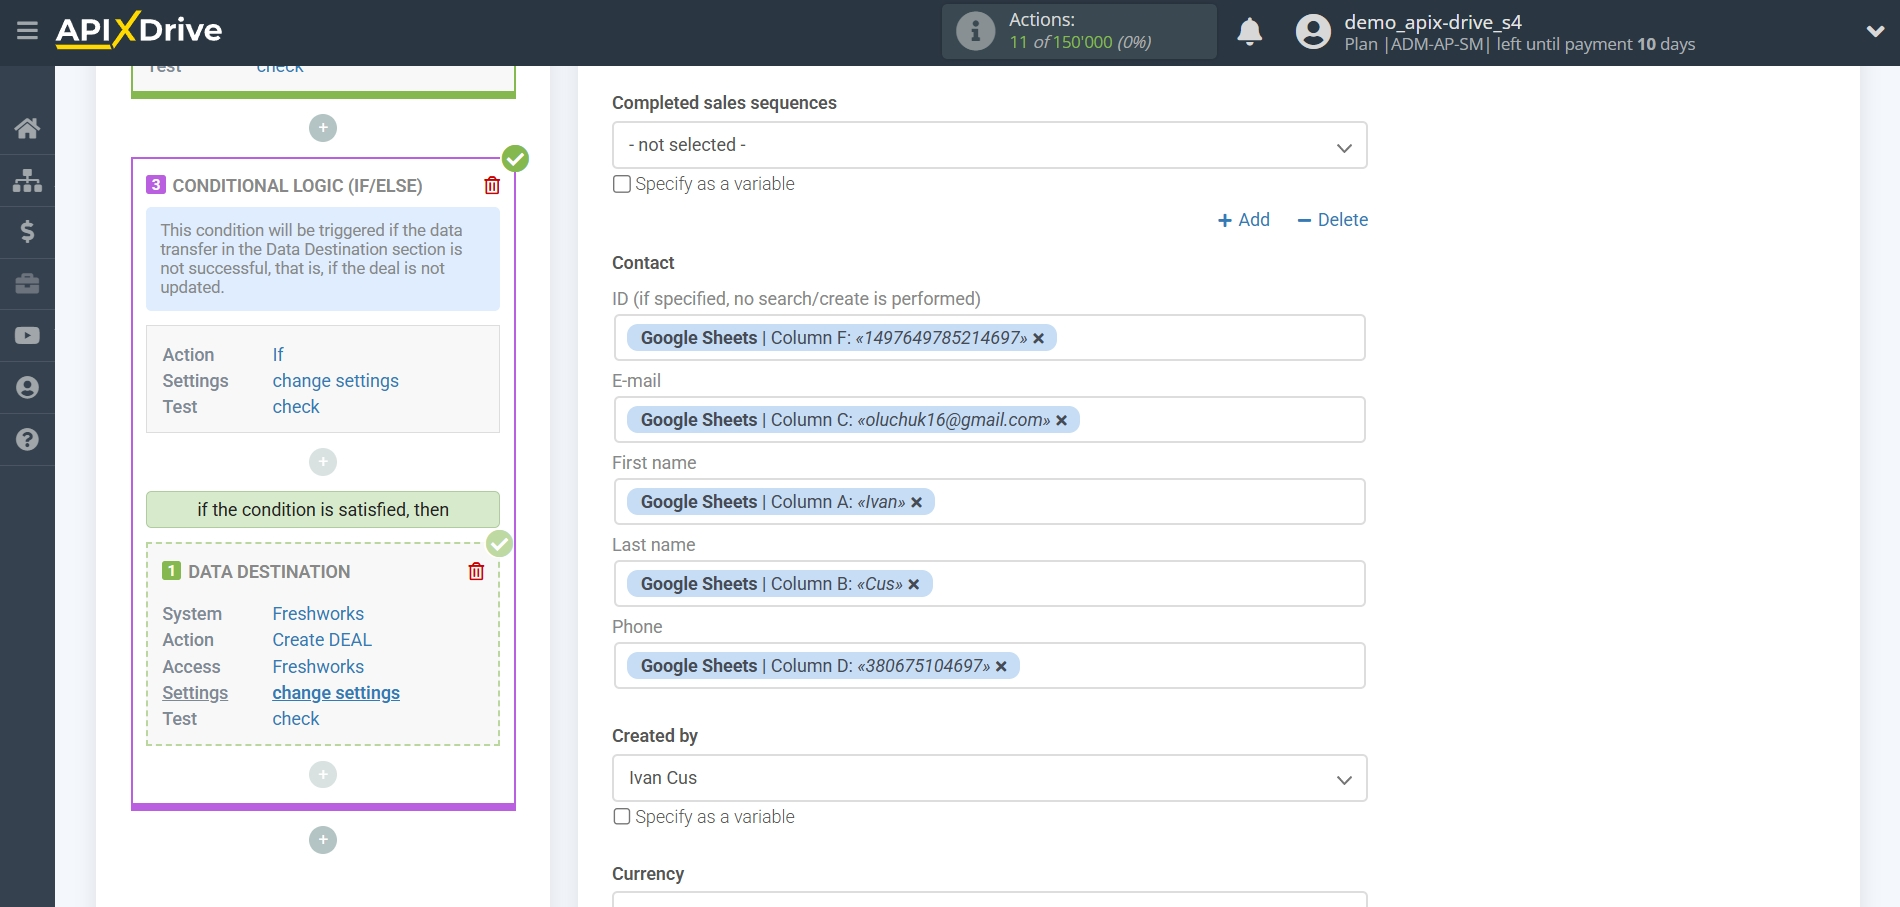This screenshot has width=1900, height=907.
Task: Click the If action link
Action: tap(278, 355)
